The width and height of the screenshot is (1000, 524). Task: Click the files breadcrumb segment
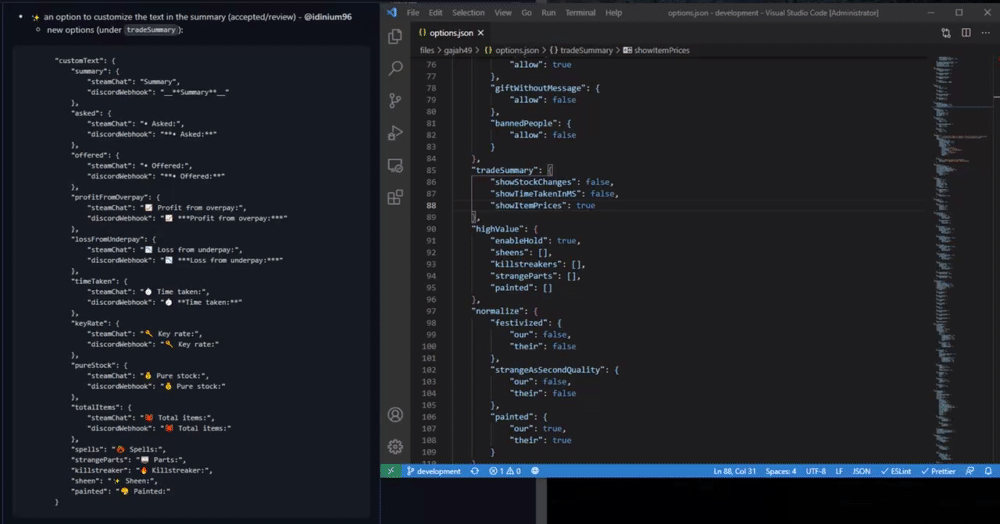click(427, 50)
